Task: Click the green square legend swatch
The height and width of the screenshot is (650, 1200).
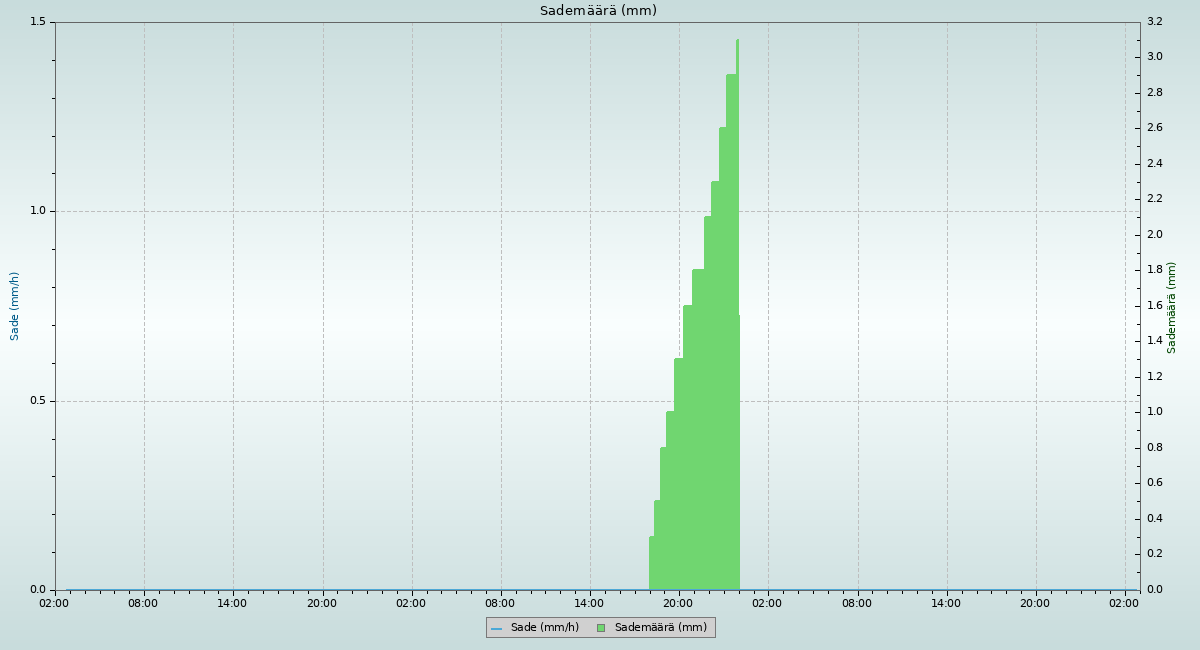Action: [600, 628]
